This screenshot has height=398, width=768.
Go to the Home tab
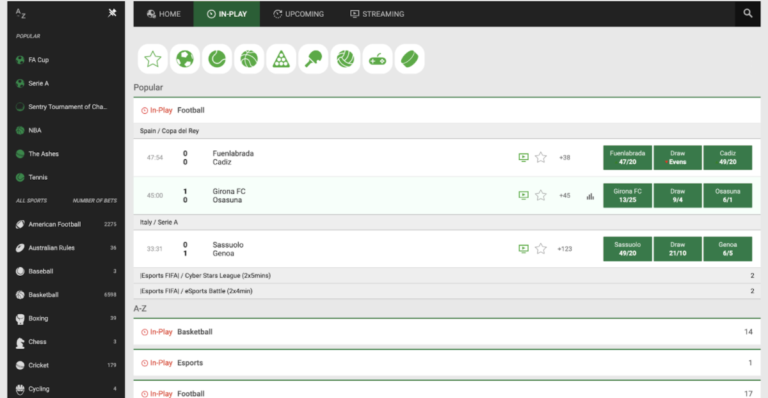tap(164, 14)
